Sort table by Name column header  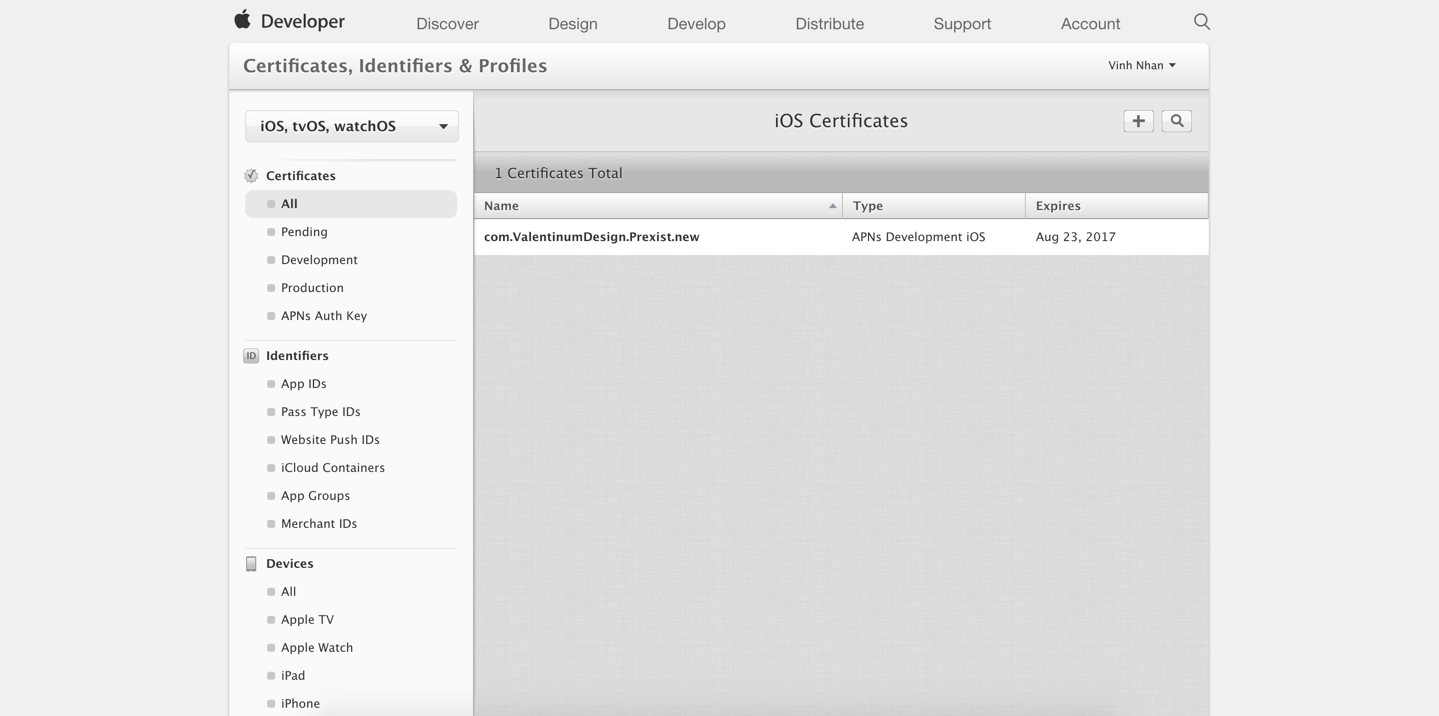point(658,206)
